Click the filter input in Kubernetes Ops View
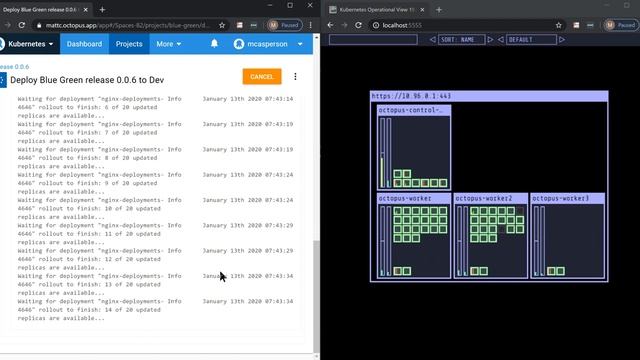The width and height of the screenshot is (640, 360). (x=373, y=40)
